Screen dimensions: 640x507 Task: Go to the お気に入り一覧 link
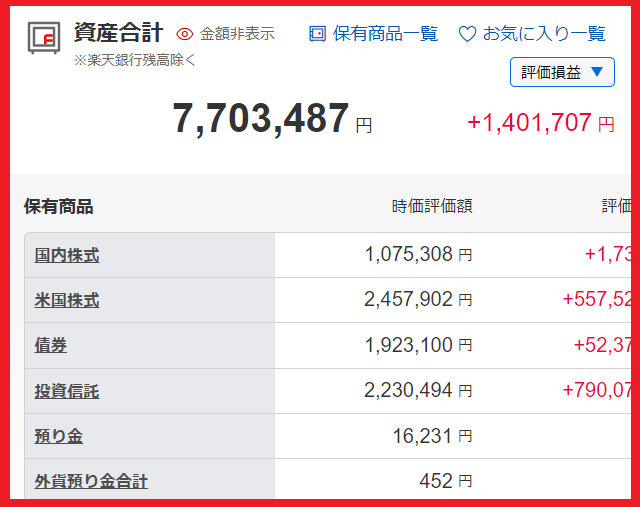pyautogui.click(x=544, y=34)
